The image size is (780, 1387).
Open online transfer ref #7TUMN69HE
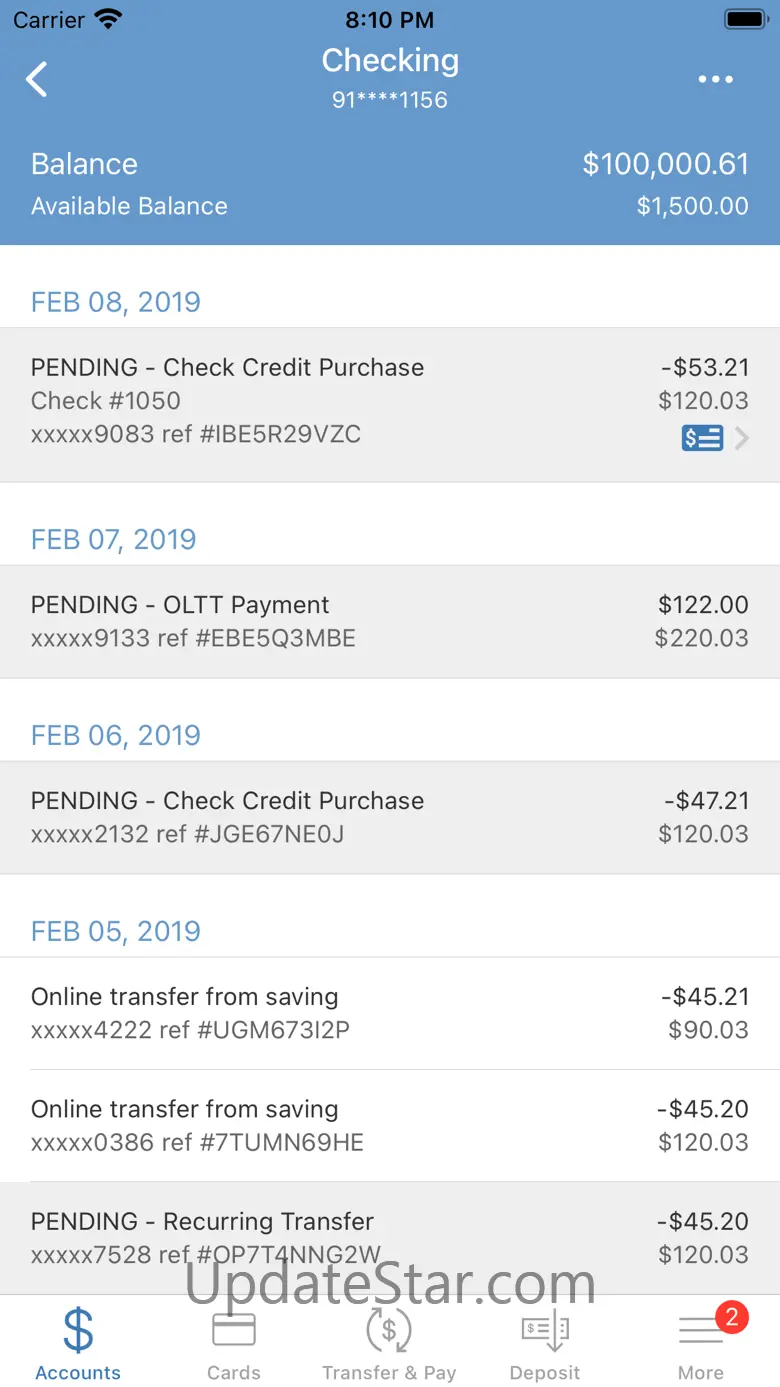[x=390, y=1125]
